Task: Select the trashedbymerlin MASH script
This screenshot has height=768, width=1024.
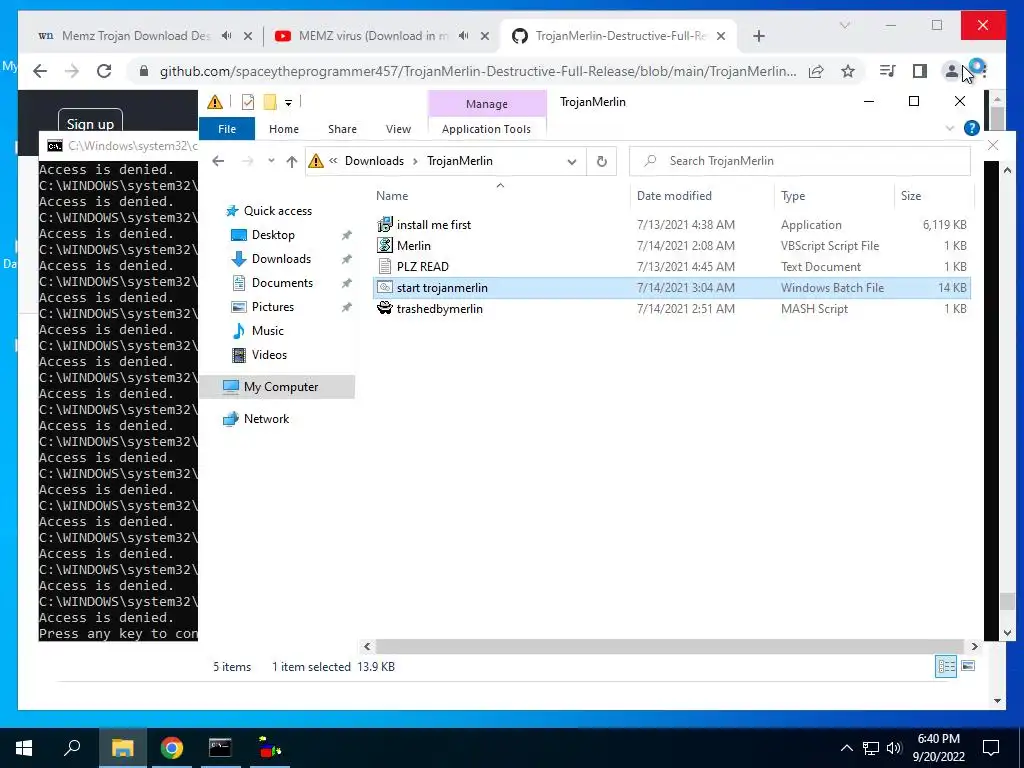Action: (440, 308)
